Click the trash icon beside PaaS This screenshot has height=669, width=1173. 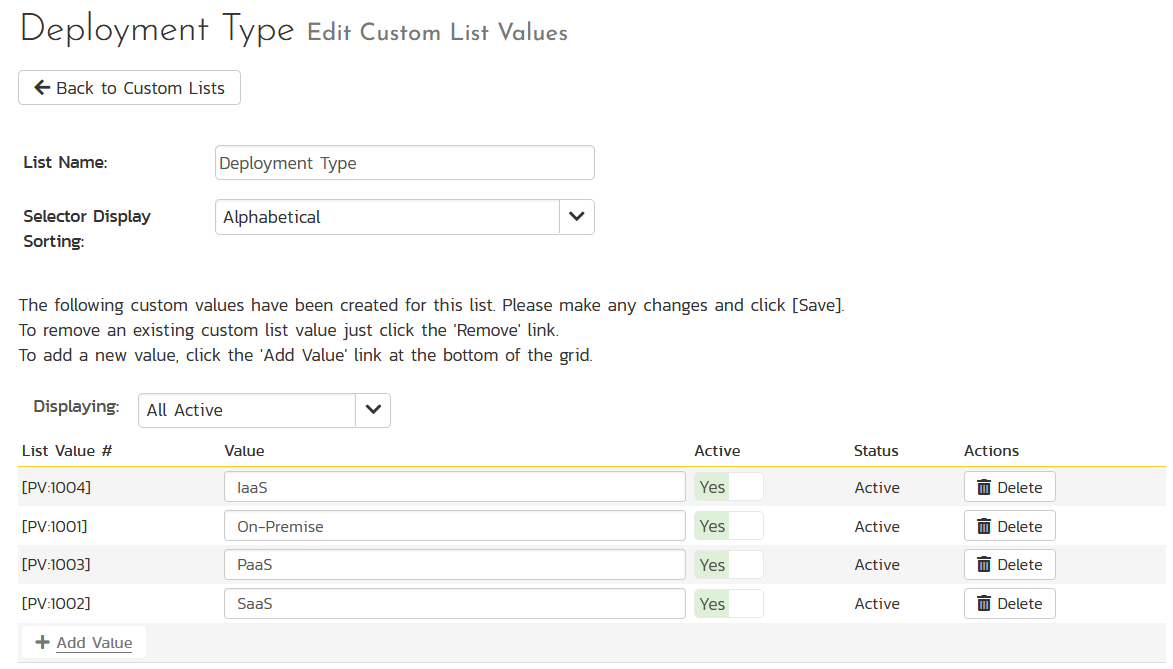pyautogui.click(x=985, y=564)
